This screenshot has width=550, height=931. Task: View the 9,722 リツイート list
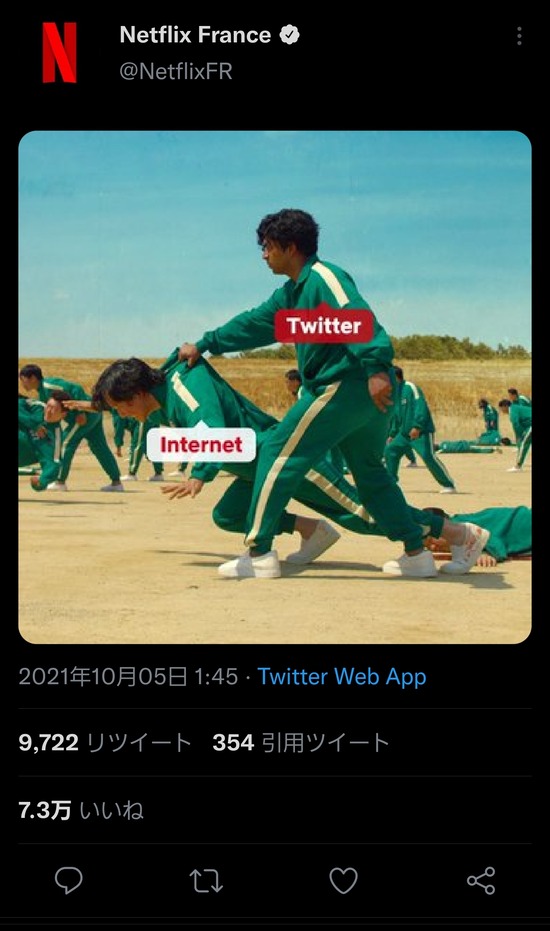click(105, 743)
